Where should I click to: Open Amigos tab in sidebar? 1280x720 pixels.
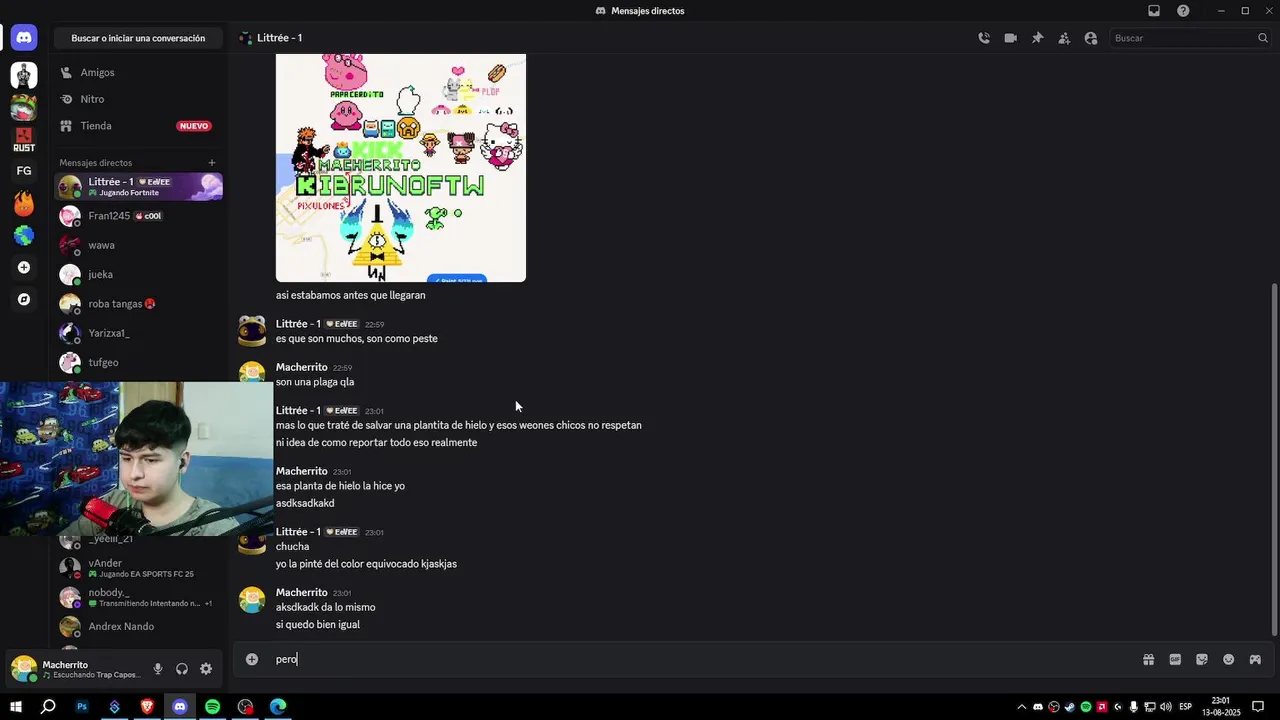139,73
